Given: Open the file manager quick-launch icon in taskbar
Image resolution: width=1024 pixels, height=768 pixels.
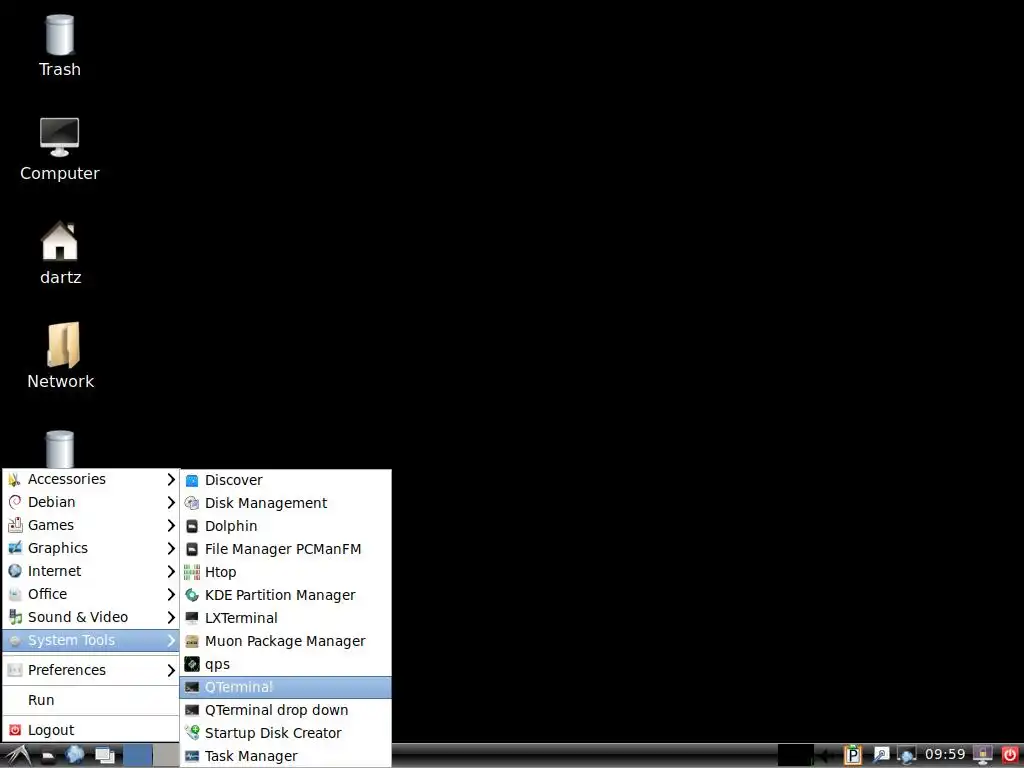Looking at the screenshot, I should [x=48, y=756].
